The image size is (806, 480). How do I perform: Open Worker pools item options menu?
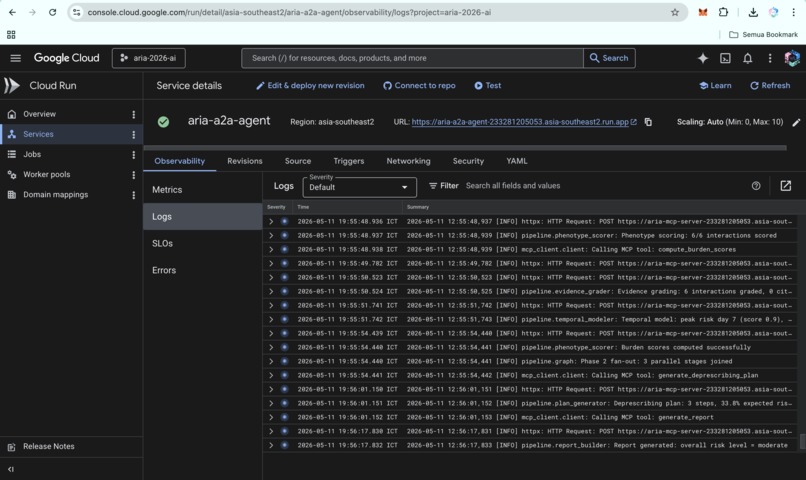134,175
